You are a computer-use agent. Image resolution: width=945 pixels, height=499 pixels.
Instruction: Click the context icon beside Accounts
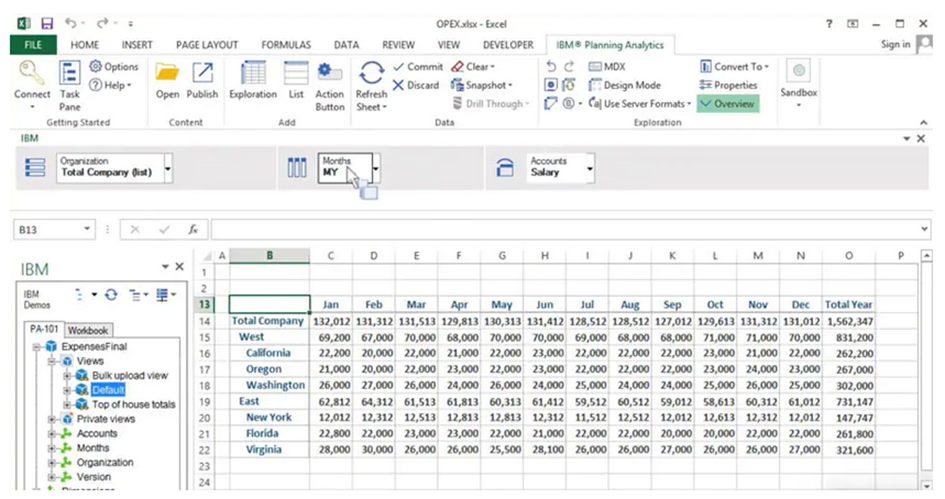pyautogui.click(x=504, y=167)
